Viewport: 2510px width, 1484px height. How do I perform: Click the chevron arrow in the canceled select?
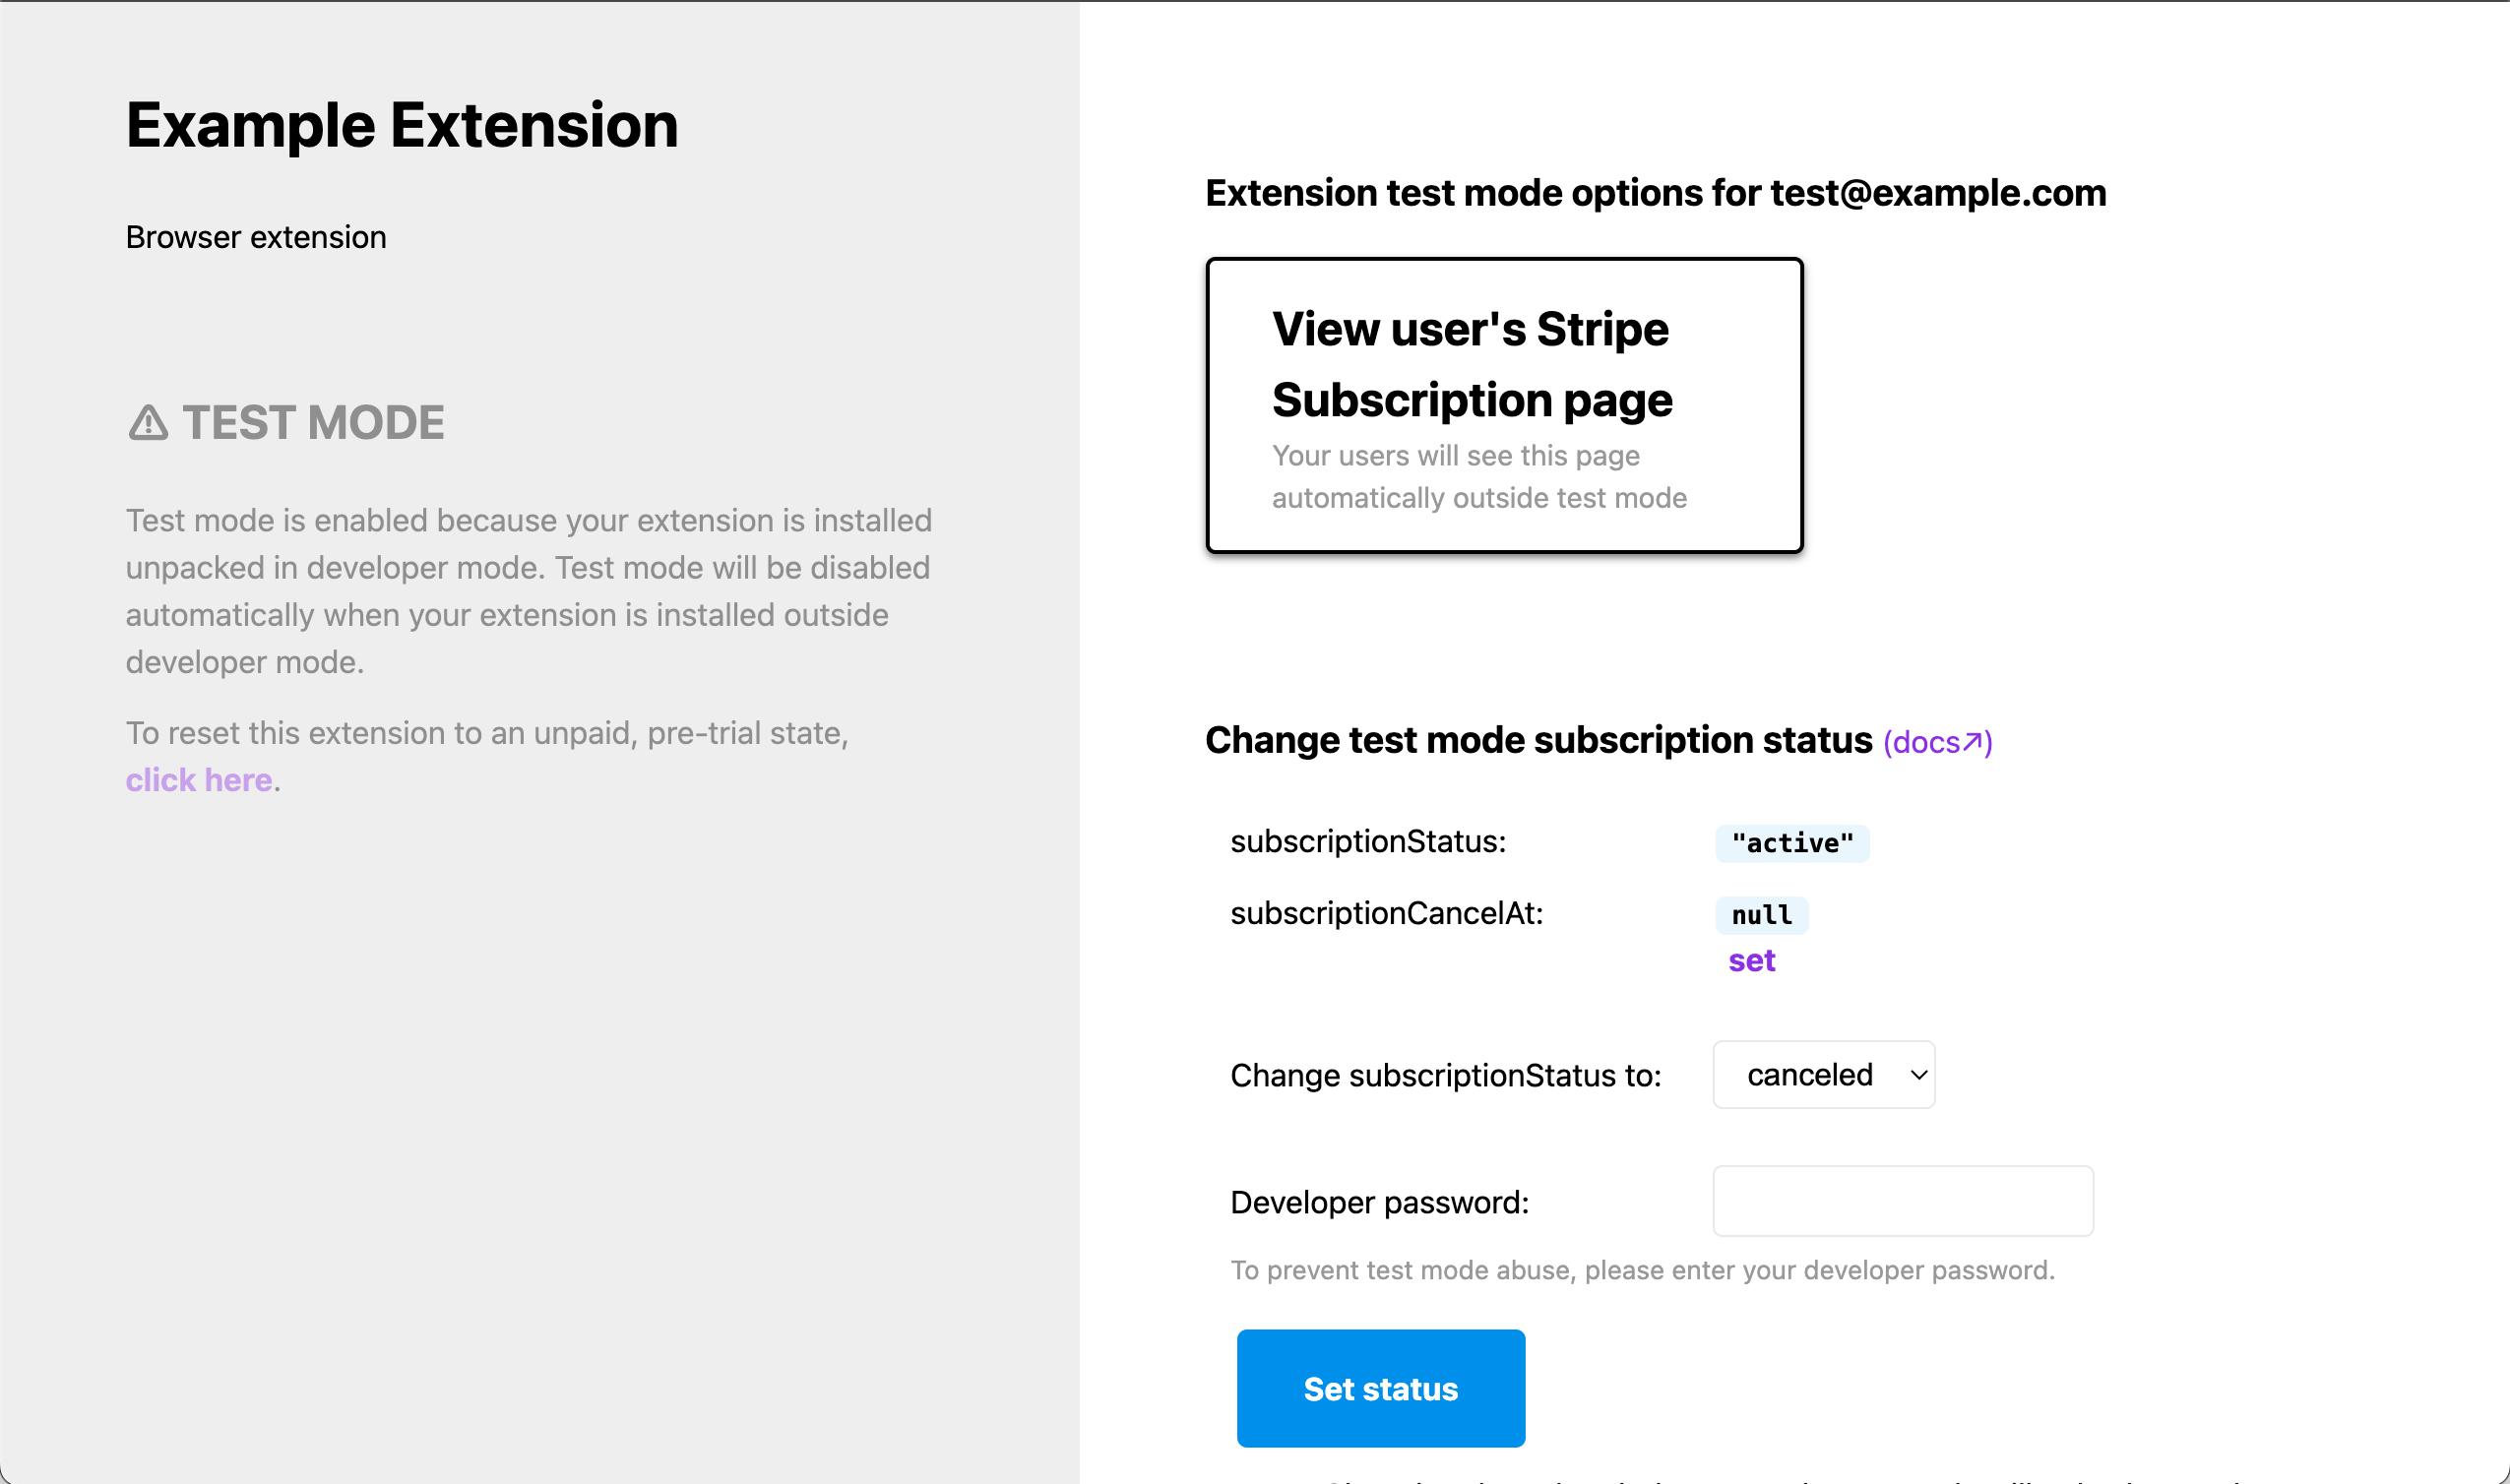1918,1075
